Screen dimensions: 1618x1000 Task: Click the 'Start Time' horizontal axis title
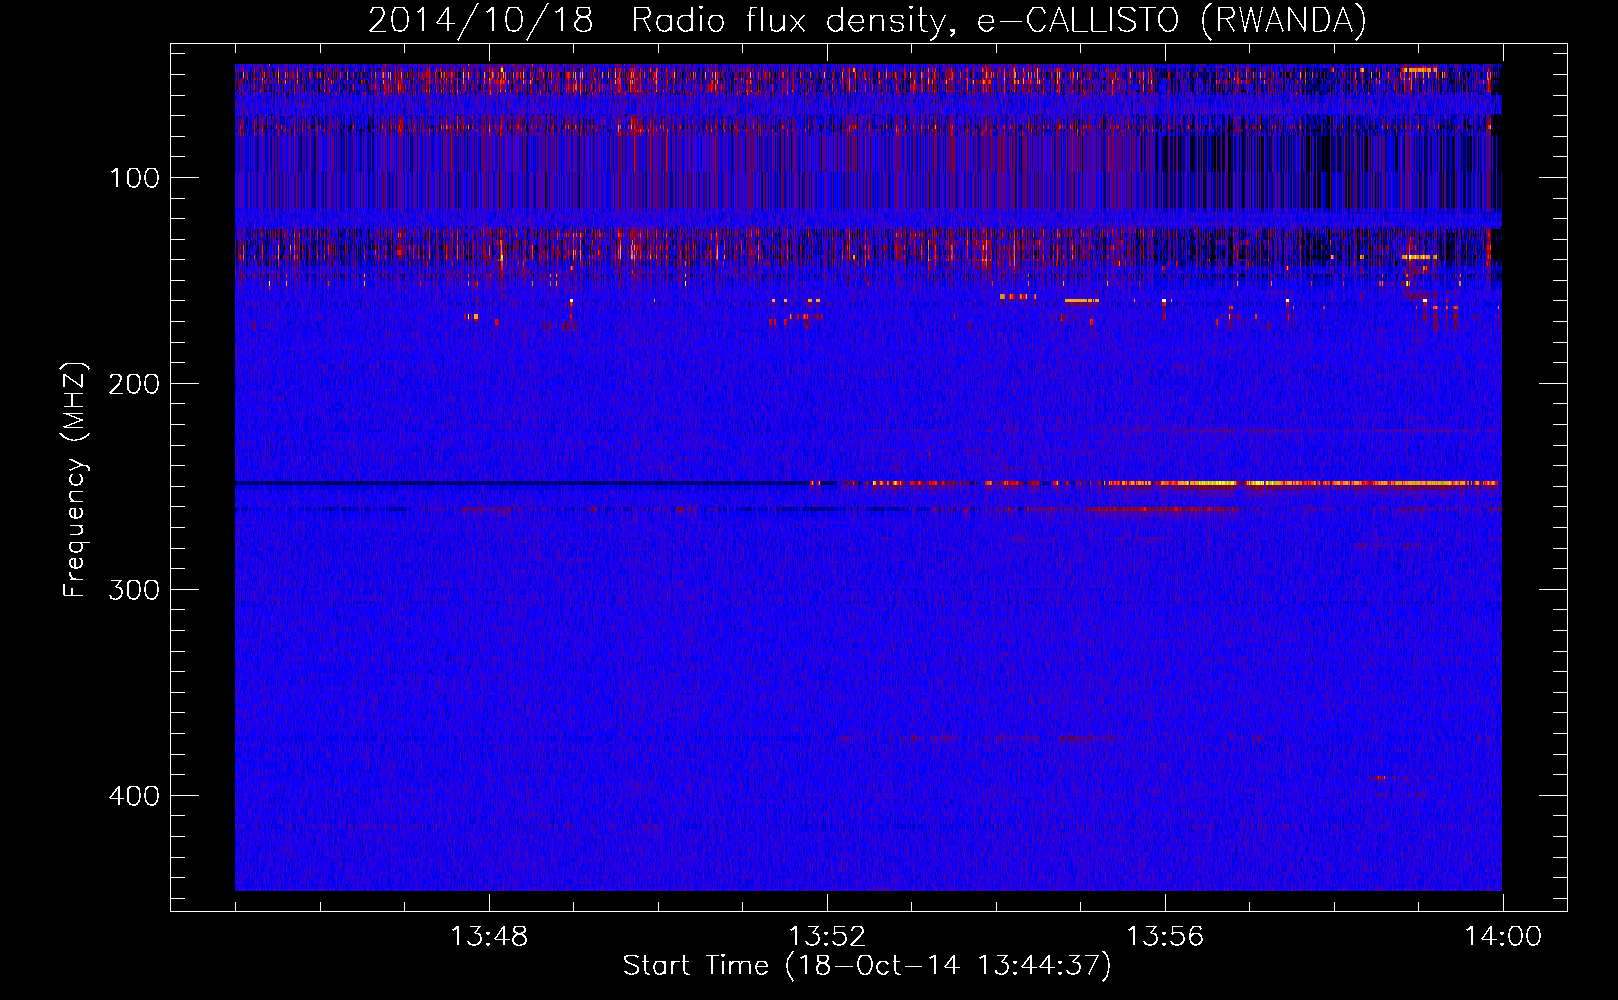point(695,966)
